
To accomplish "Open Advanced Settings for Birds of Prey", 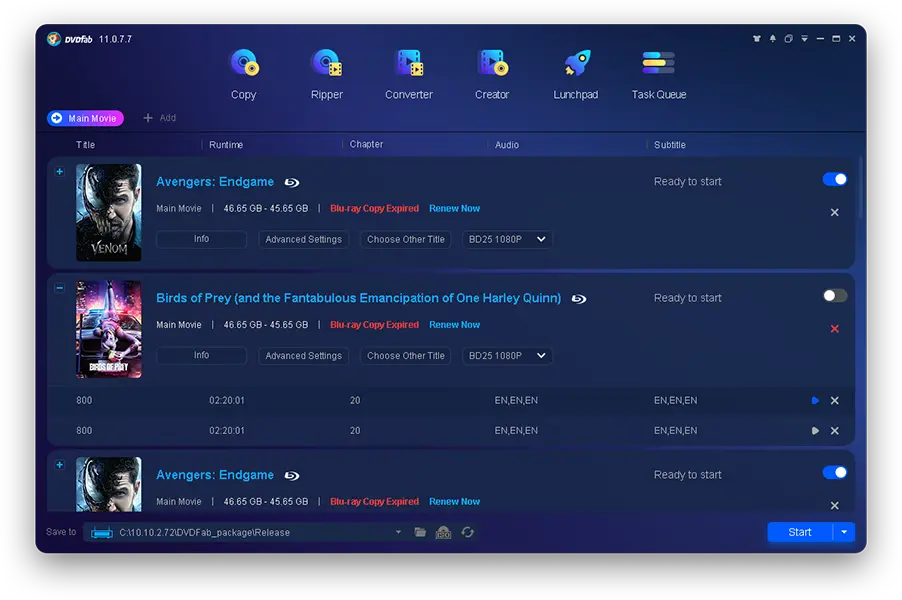I will (304, 356).
